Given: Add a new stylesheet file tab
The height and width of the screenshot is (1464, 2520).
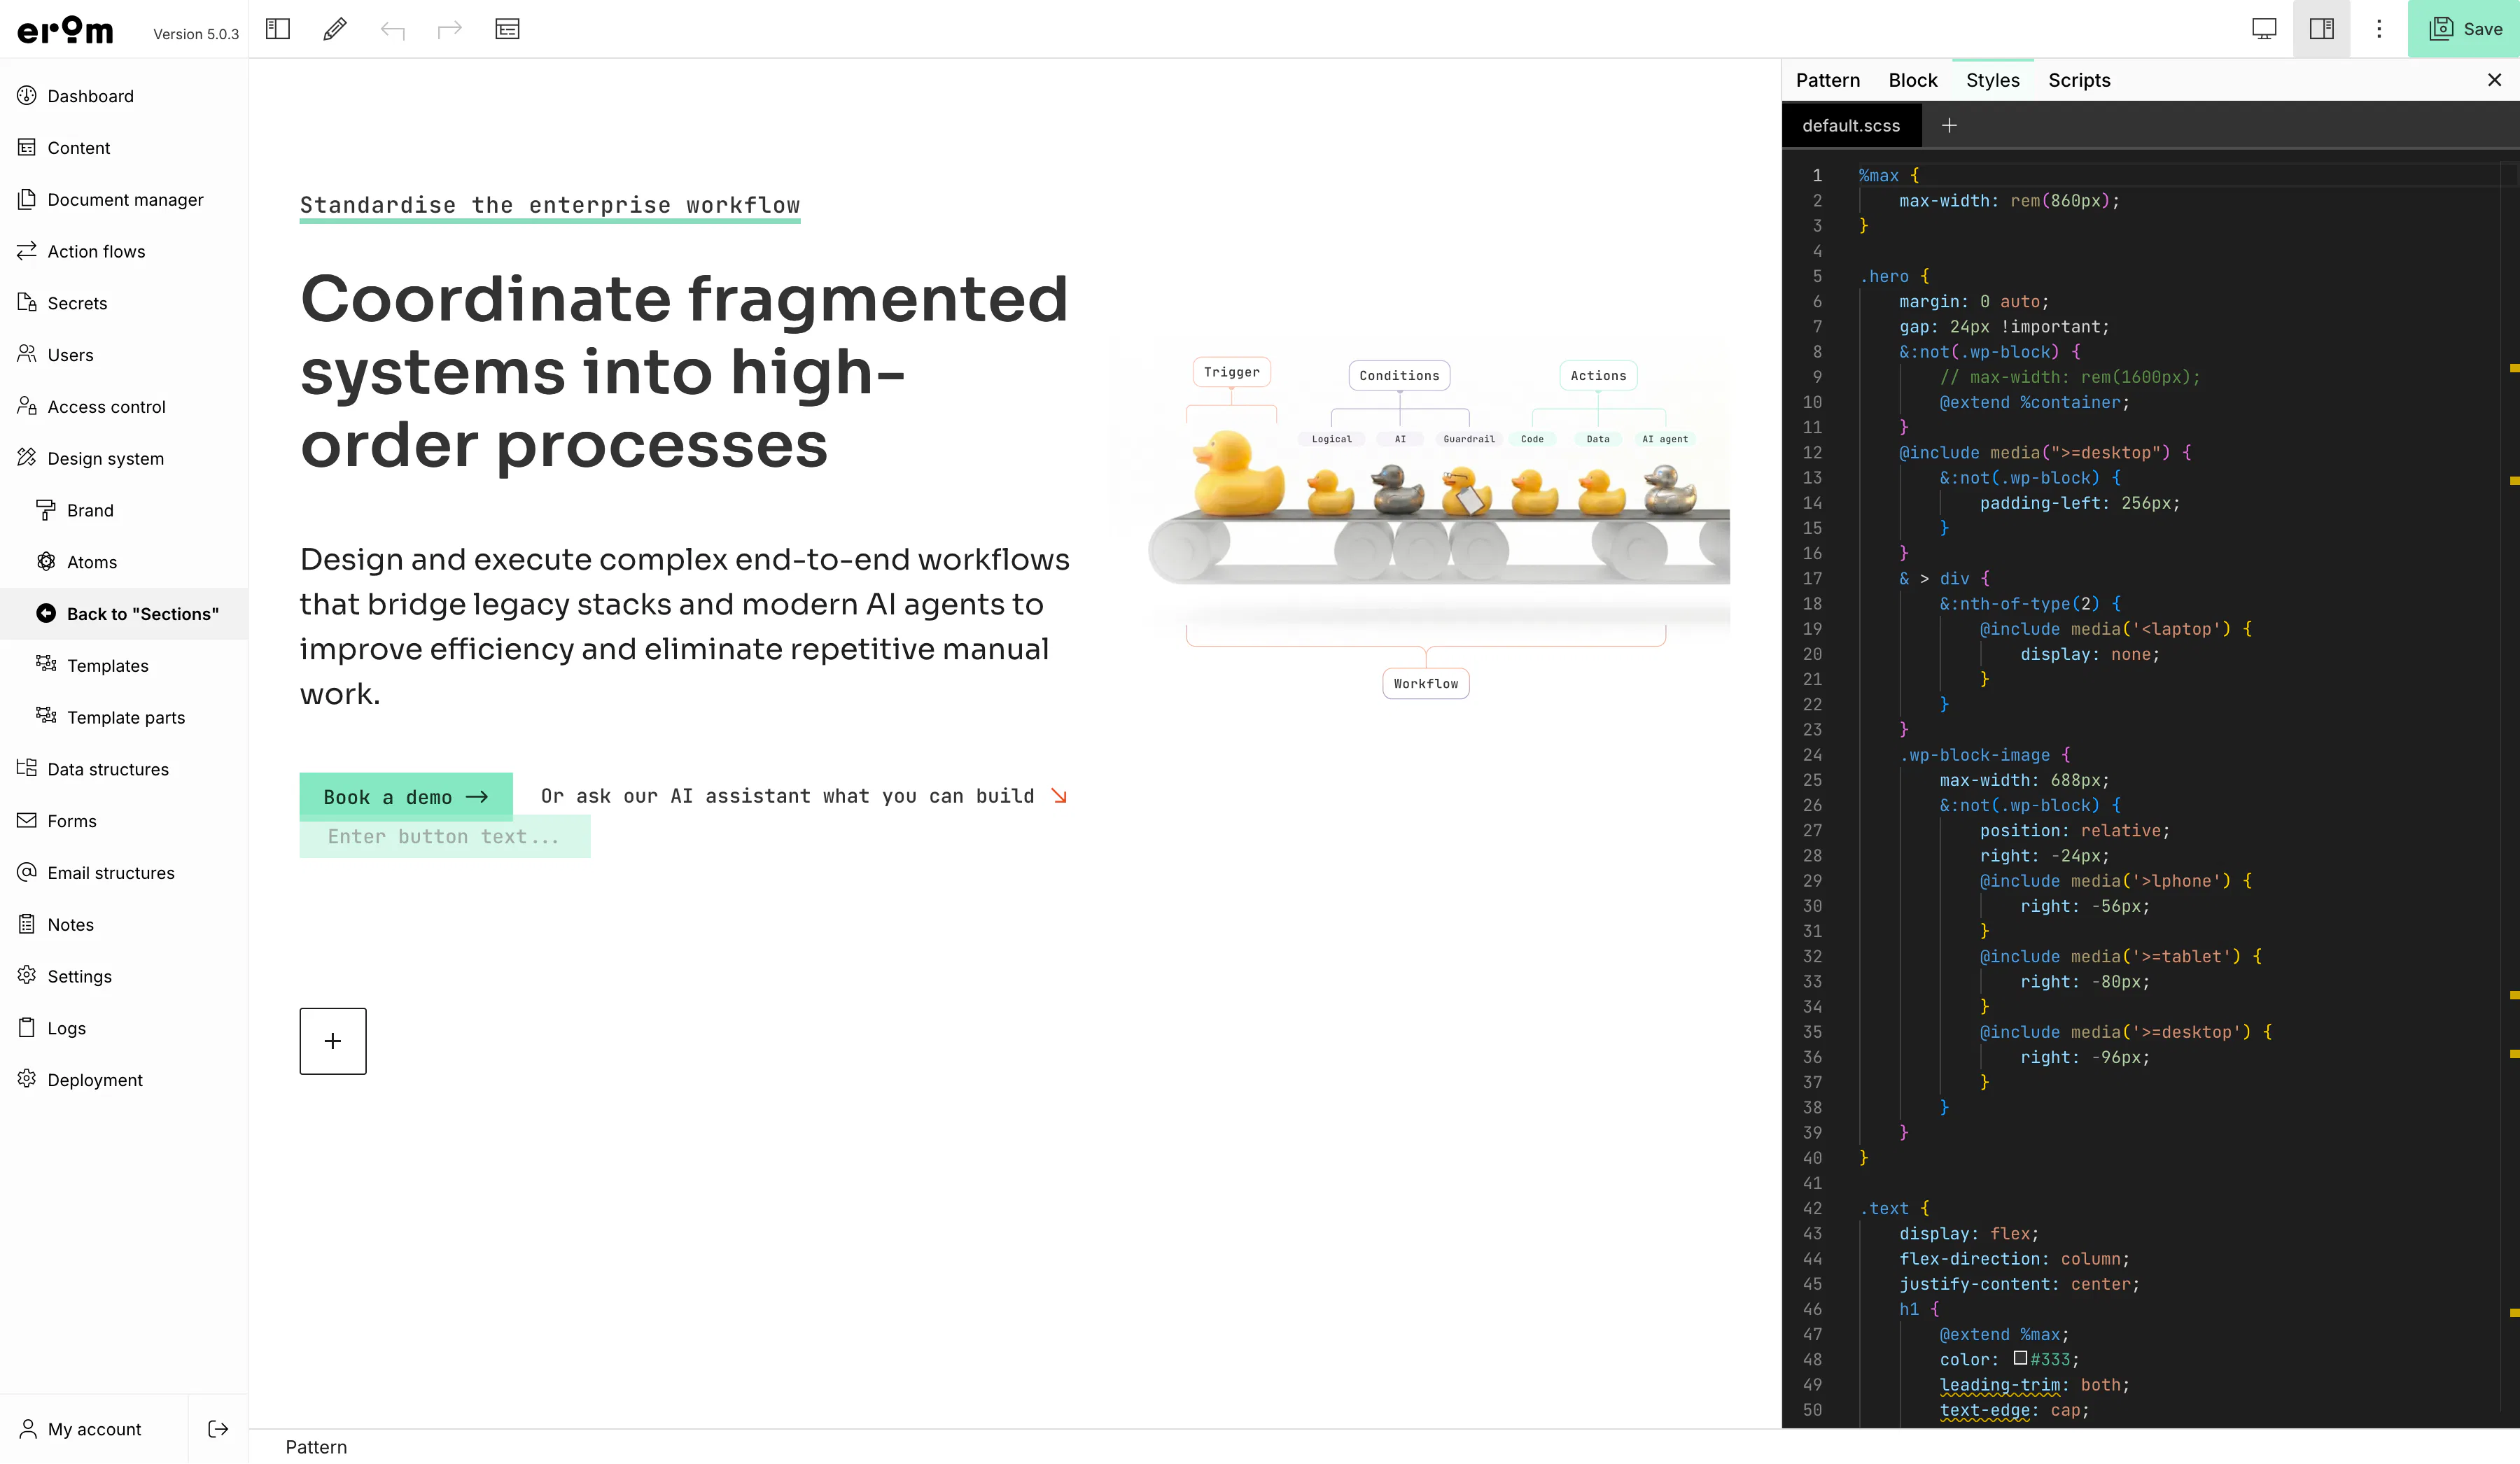Looking at the screenshot, I should tap(1948, 125).
